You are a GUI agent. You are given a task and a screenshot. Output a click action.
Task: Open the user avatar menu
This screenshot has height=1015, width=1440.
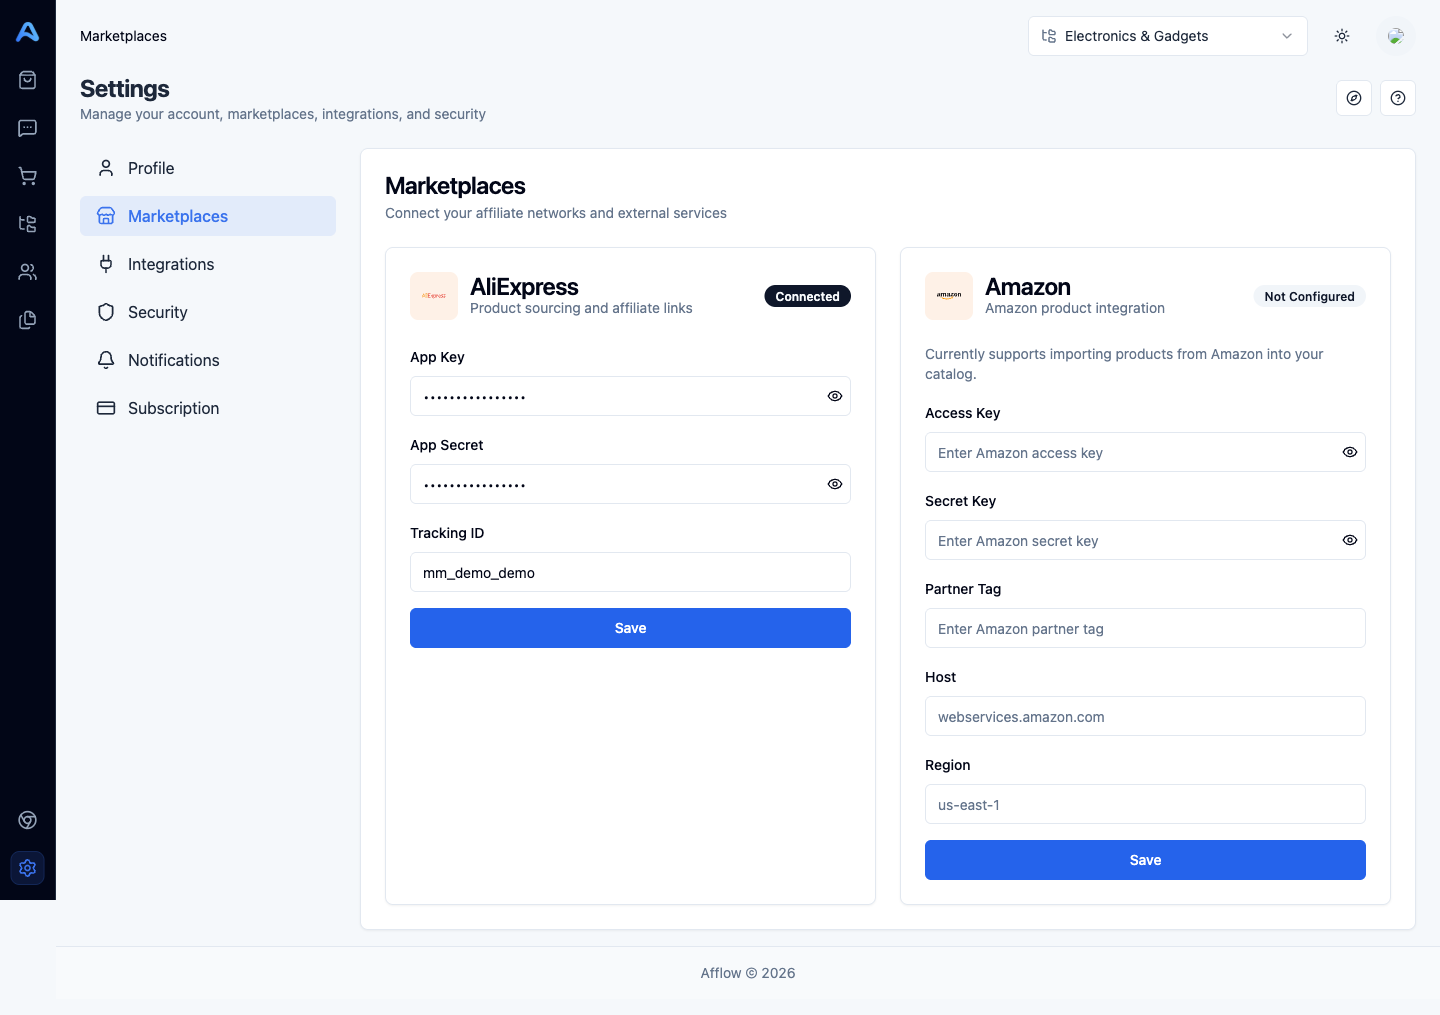click(x=1396, y=36)
